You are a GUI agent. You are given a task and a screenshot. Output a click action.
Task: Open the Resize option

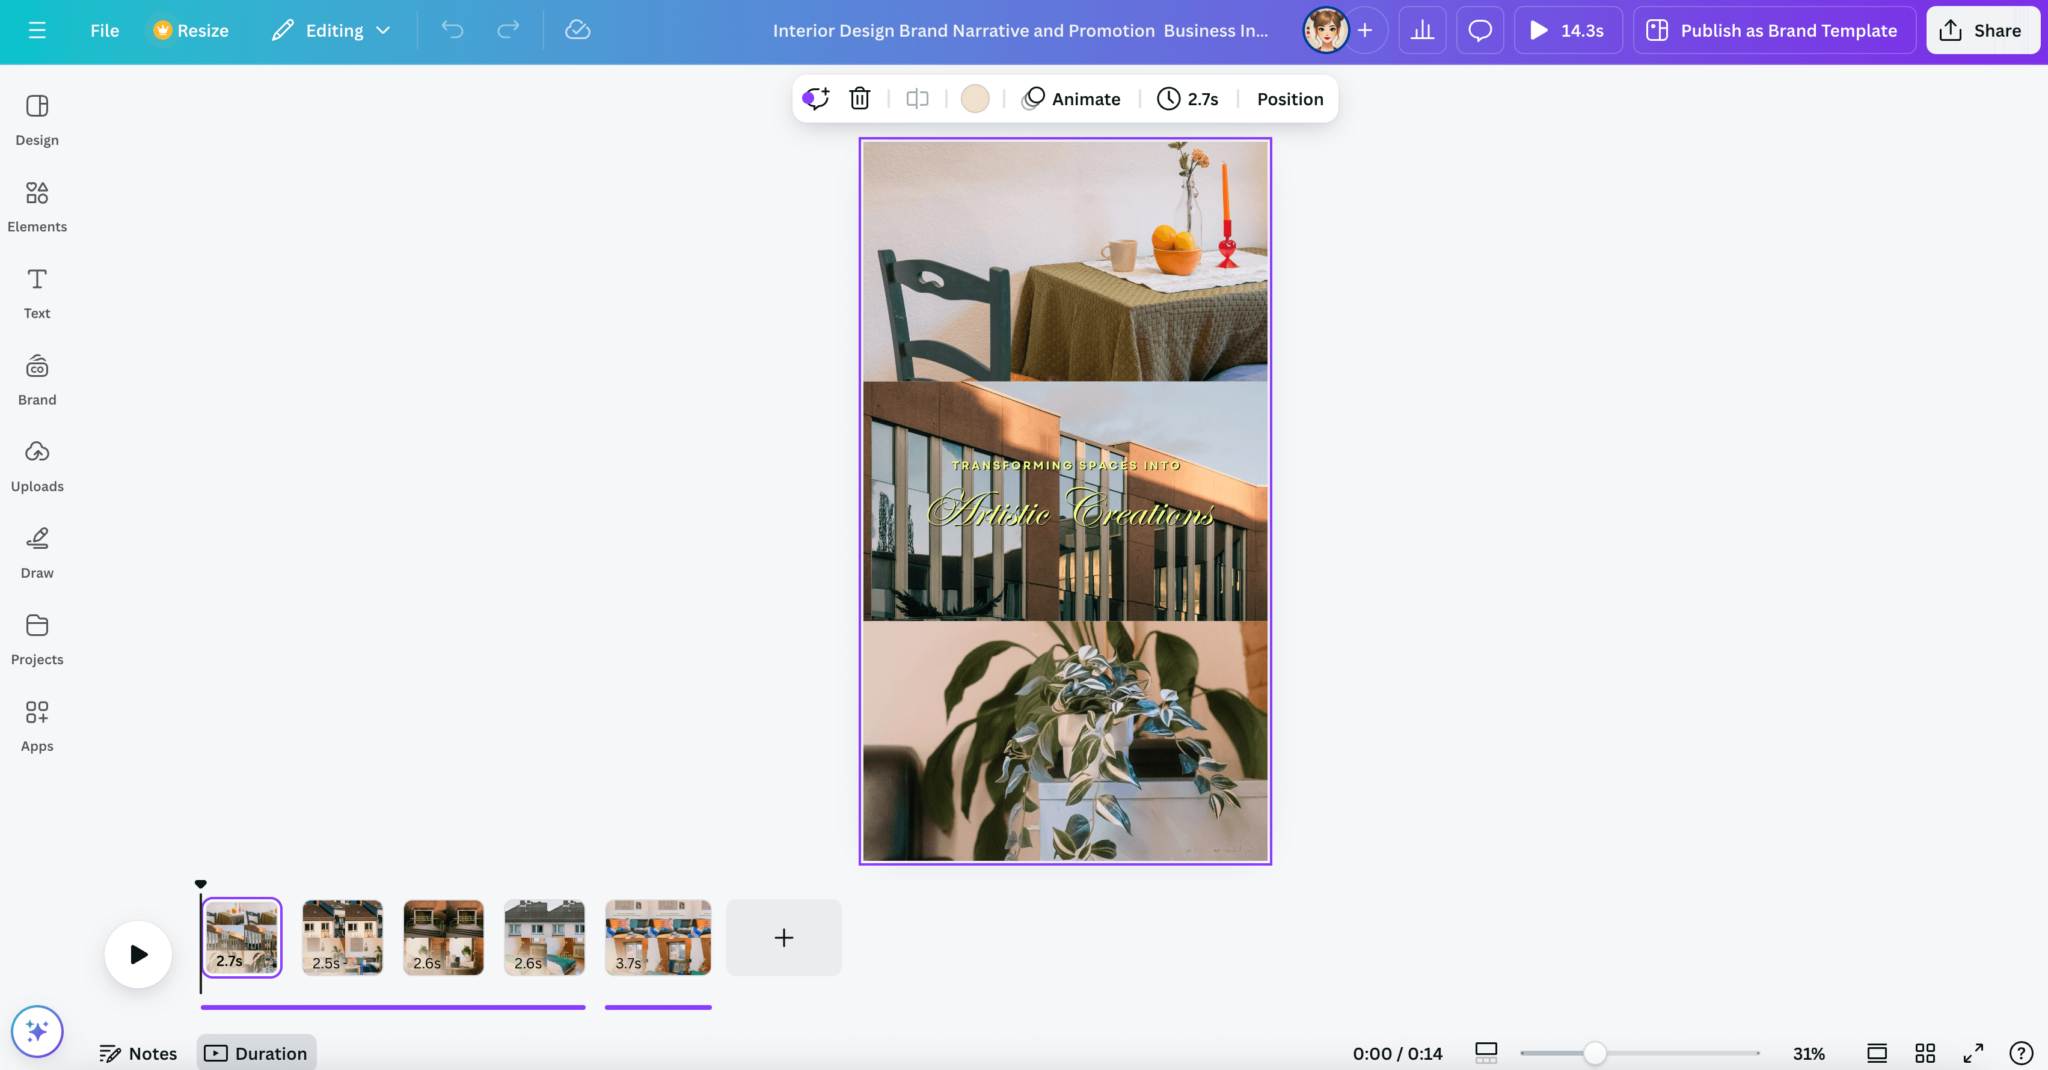pyautogui.click(x=190, y=30)
